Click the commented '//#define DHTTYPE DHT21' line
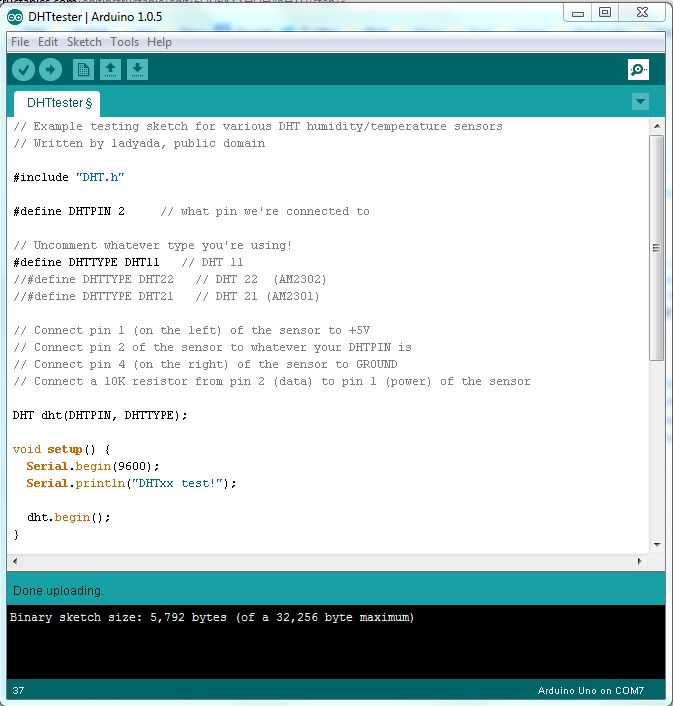Screen dimensions: 673x706 point(166,296)
